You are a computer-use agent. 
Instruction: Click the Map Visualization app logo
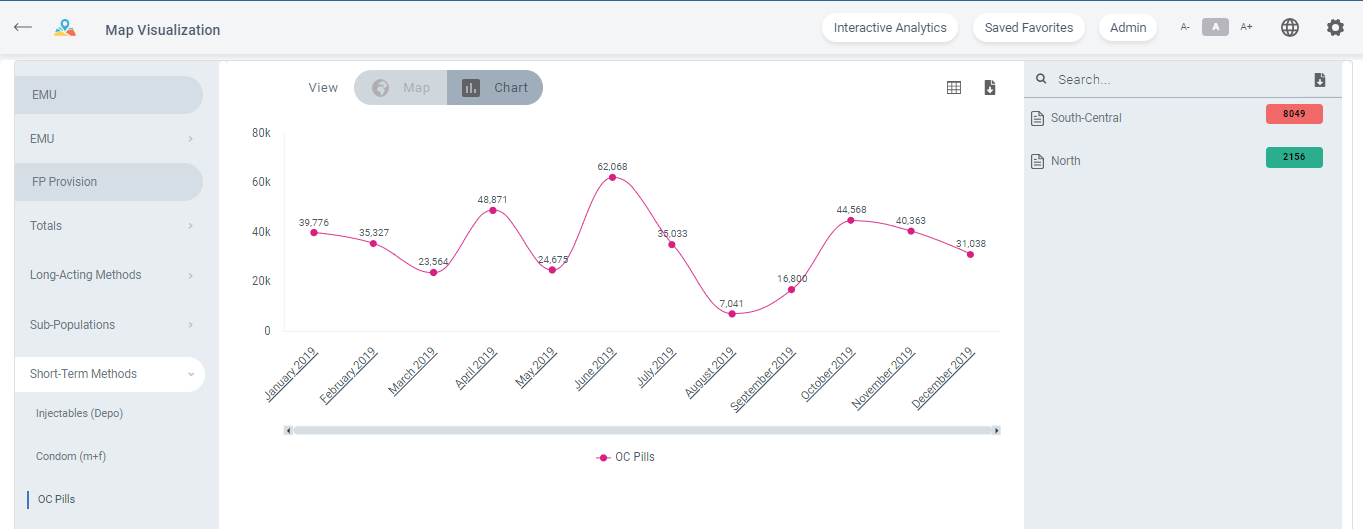(65, 28)
